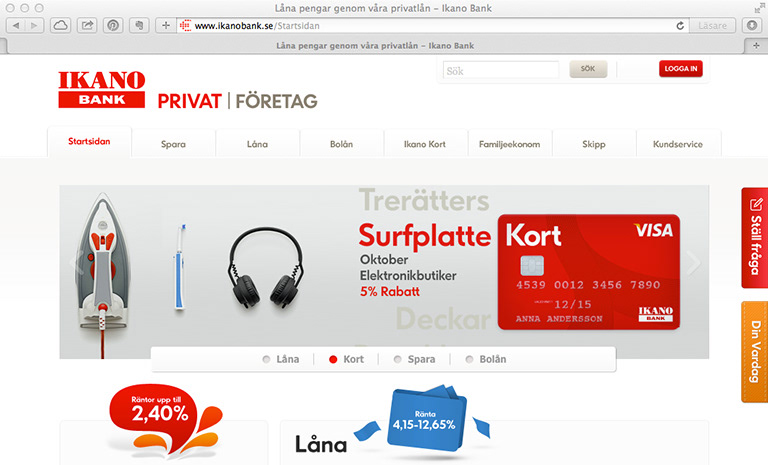Click the Ikano Bank logo
This screenshot has width=768, height=465.
pyautogui.click(x=101, y=89)
